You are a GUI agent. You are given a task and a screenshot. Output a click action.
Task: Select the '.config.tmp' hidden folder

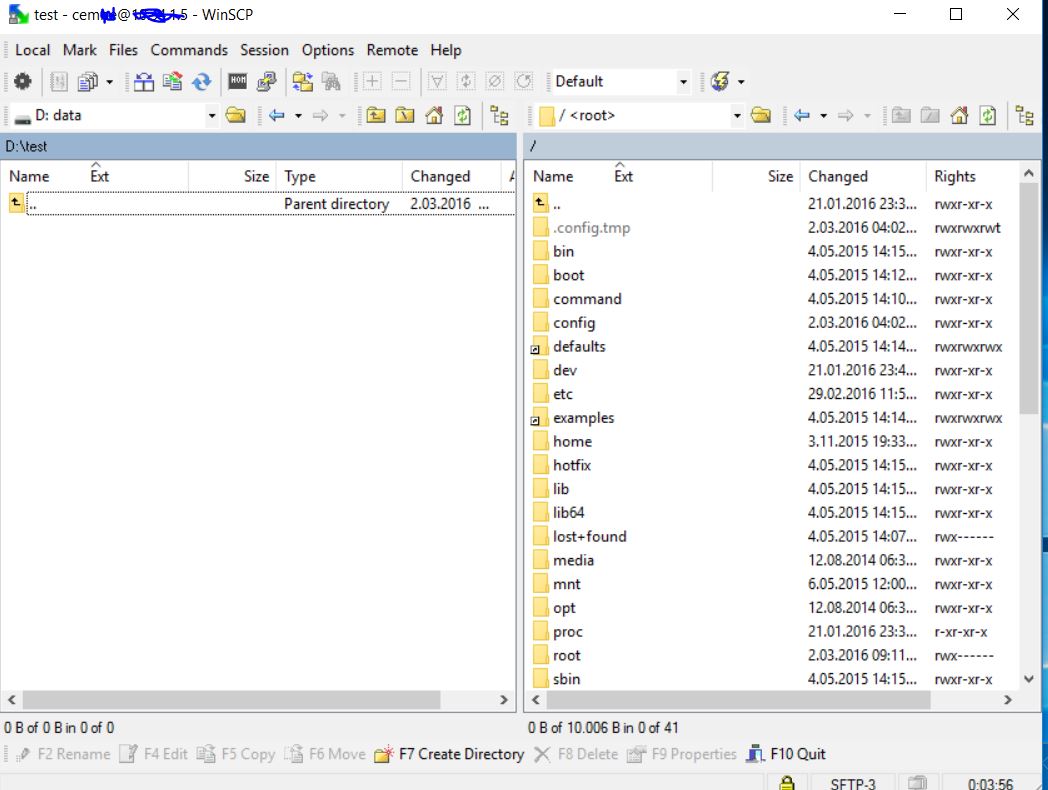(x=592, y=228)
